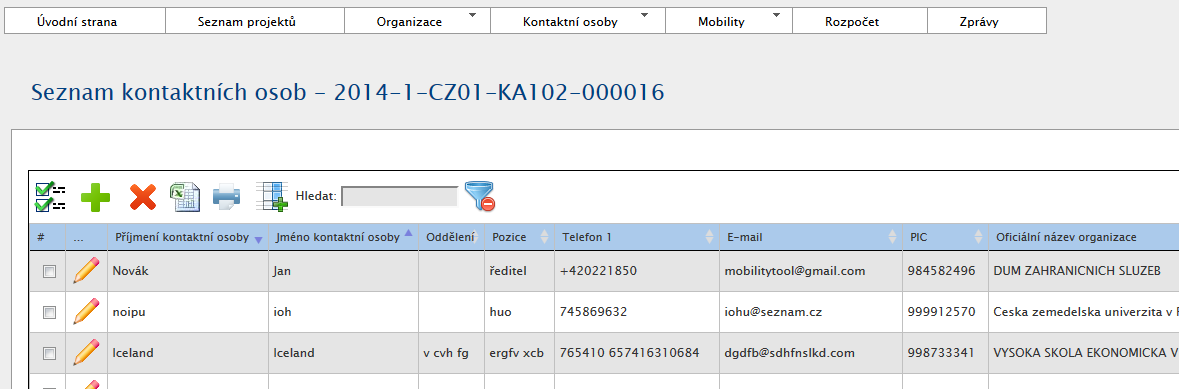
Task: Select phone 765410 657416310684 cell
Action: (637, 352)
